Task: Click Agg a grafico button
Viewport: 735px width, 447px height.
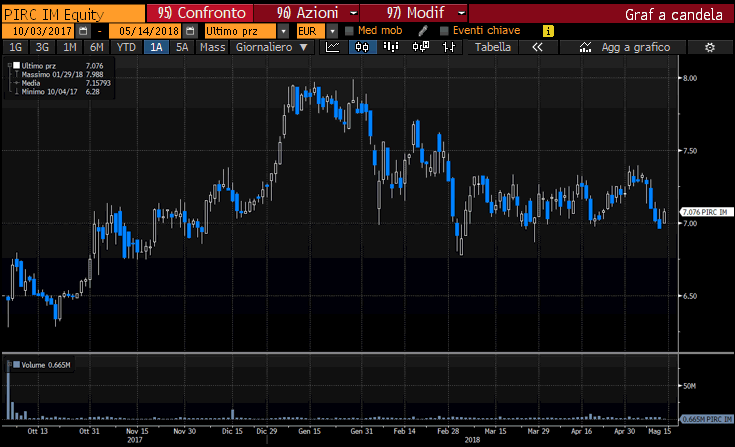Action: 625,47
